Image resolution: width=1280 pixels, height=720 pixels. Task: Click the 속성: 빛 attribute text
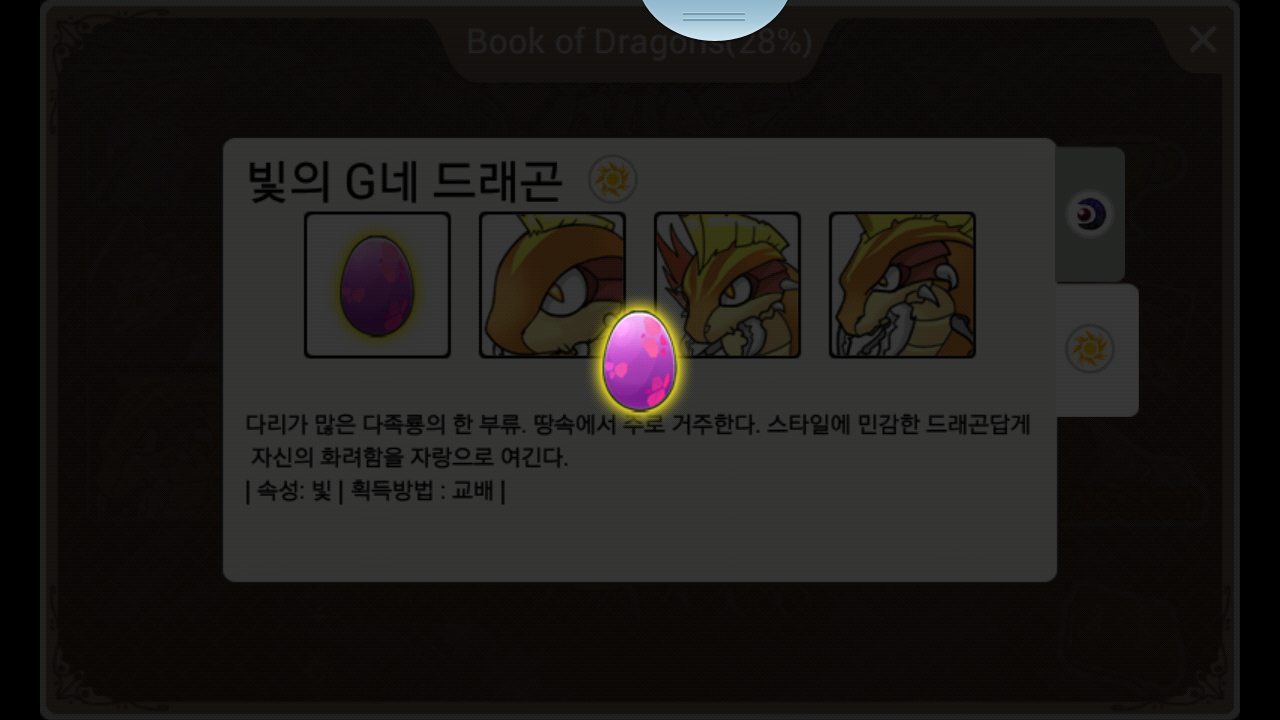[x=290, y=492]
